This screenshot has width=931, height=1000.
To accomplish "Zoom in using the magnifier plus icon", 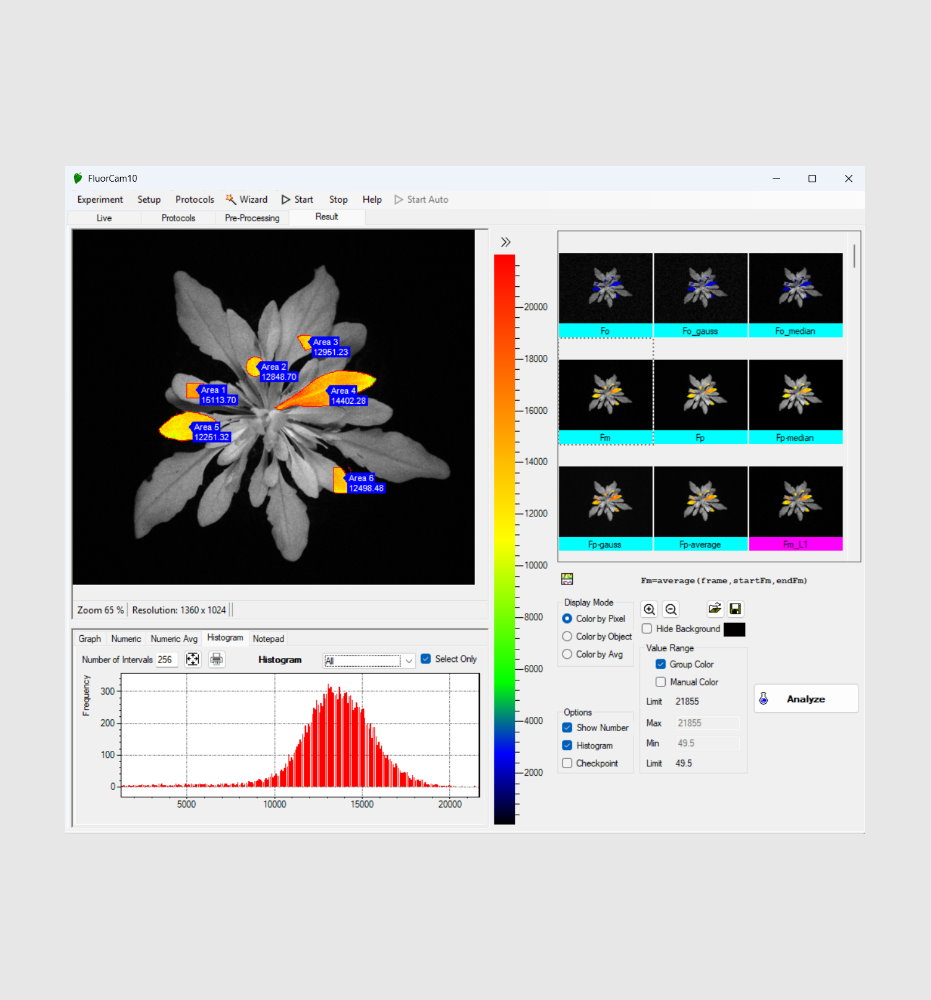I will click(649, 609).
